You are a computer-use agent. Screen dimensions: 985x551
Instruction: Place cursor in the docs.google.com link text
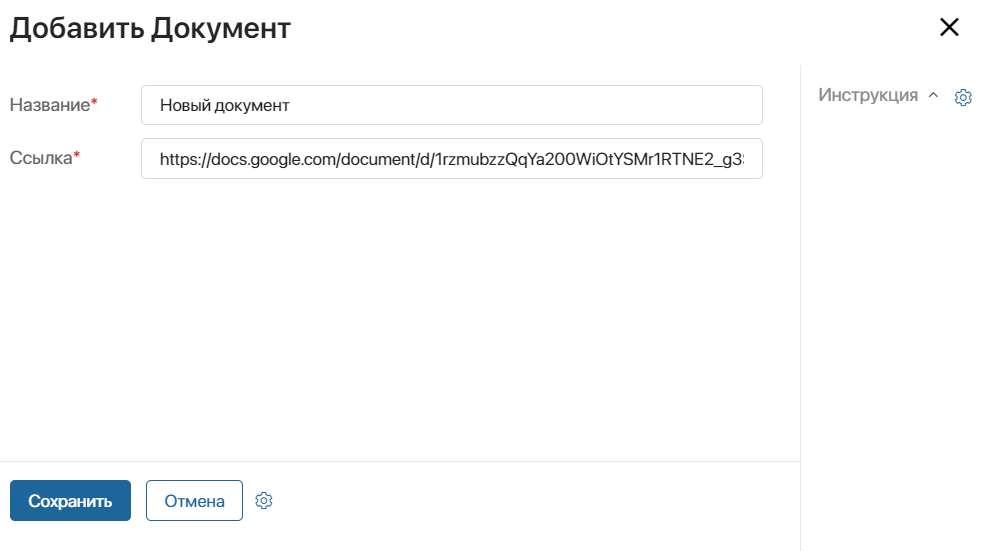pos(452,160)
